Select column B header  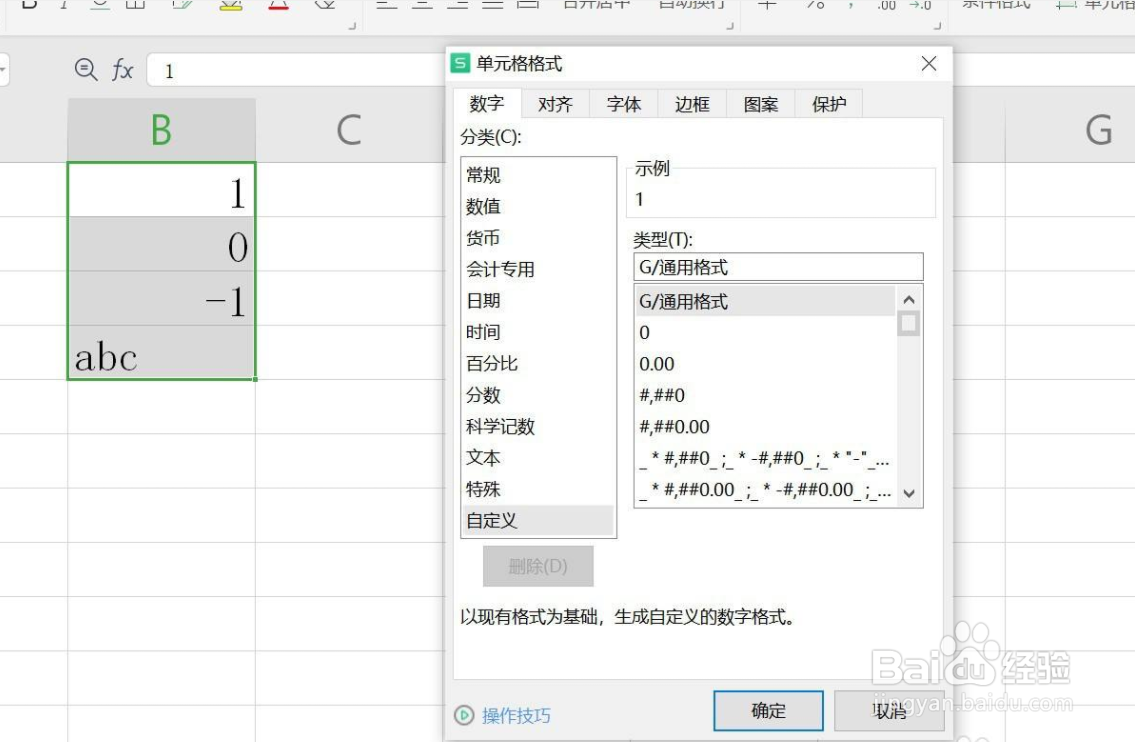pyautogui.click(x=161, y=130)
